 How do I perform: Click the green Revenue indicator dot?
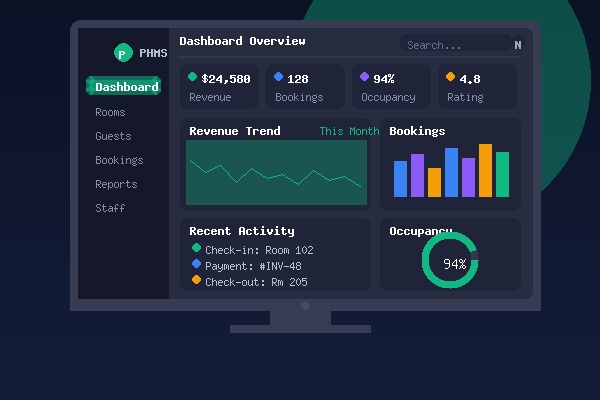point(192,77)
